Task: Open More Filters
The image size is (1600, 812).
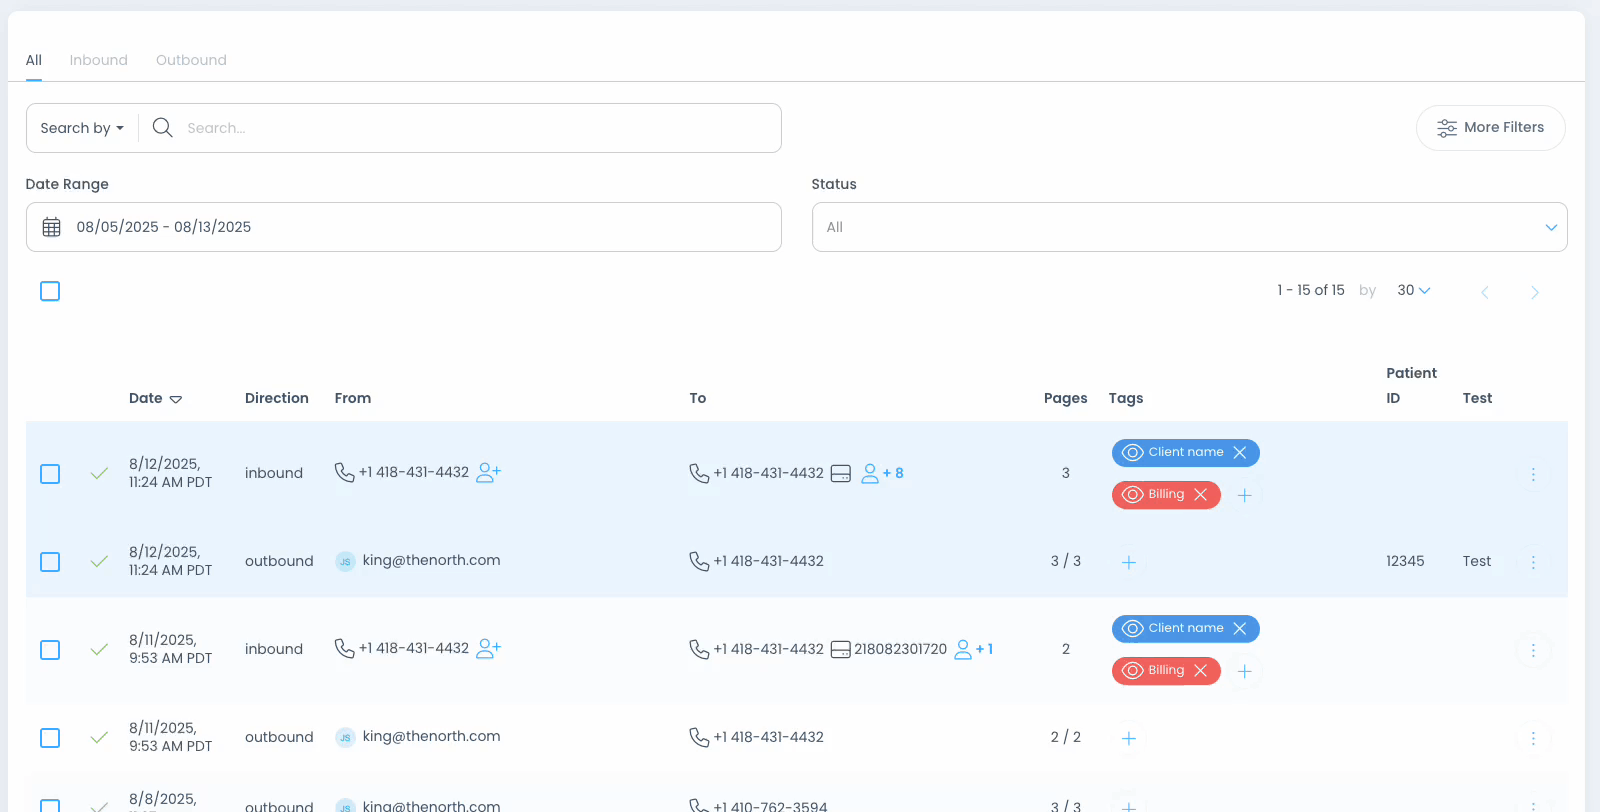Action: point(1490,128)
